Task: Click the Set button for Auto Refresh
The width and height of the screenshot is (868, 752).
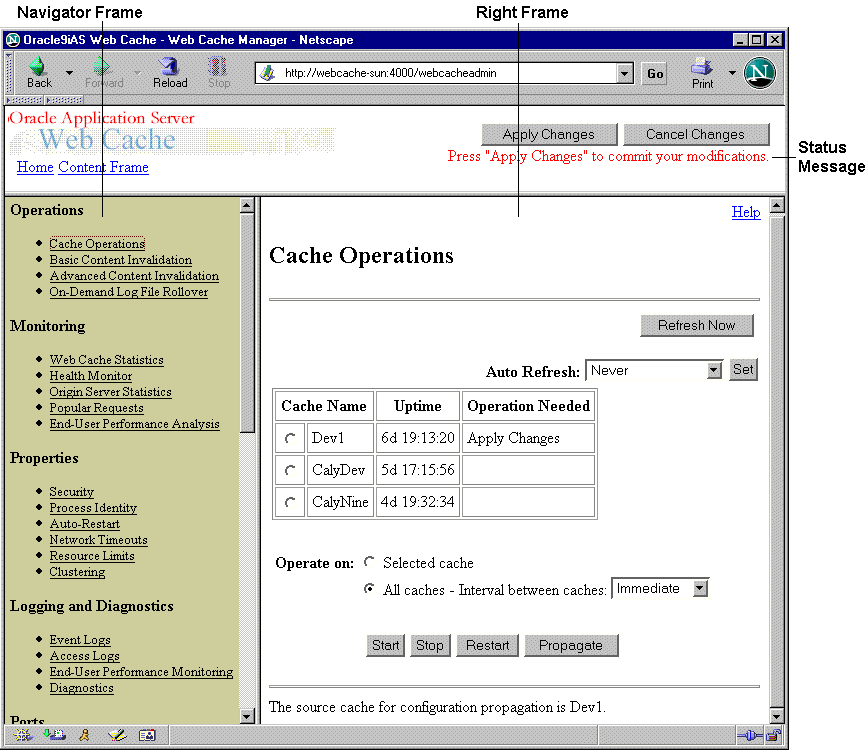Action: [x=743, y=369]
